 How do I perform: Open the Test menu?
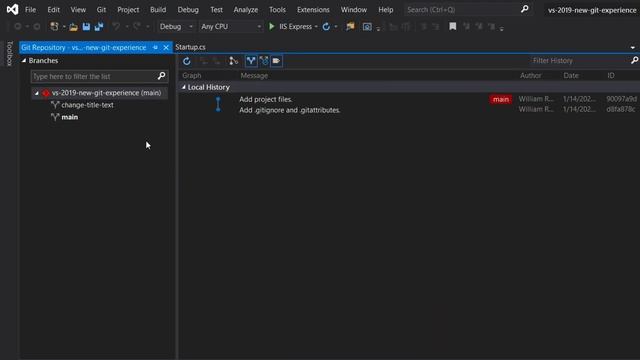pyautogui.click(x=216, y=9)
